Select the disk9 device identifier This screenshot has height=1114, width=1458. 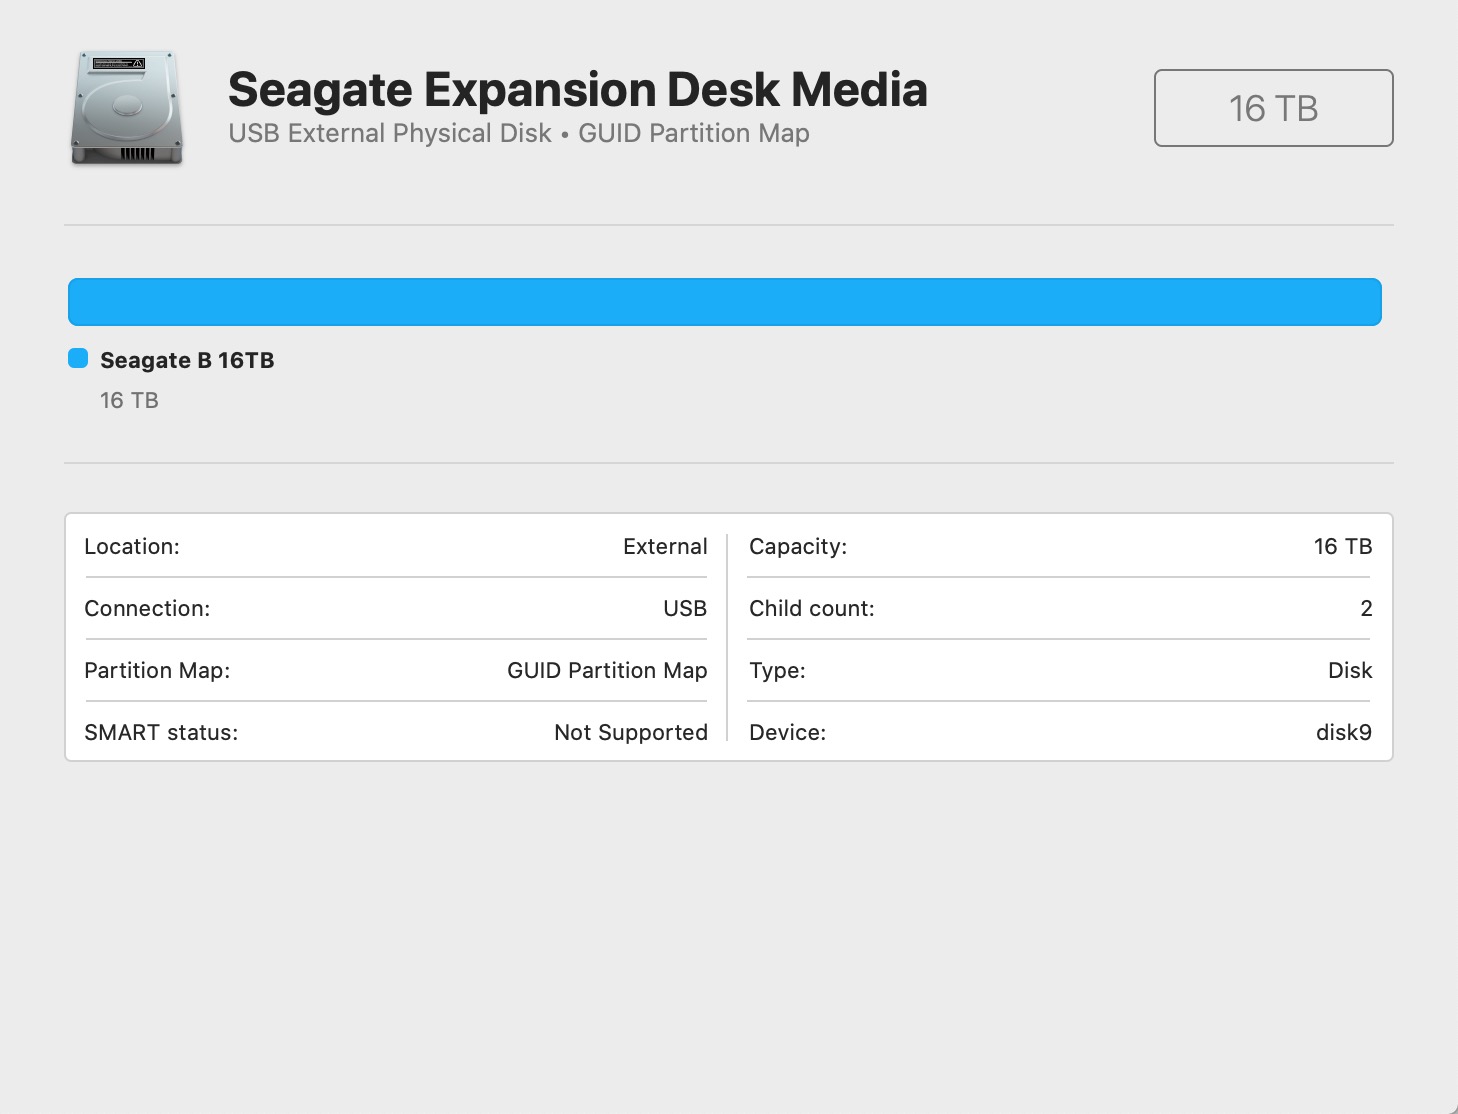pyautogui.click(x=1343, y=733)
